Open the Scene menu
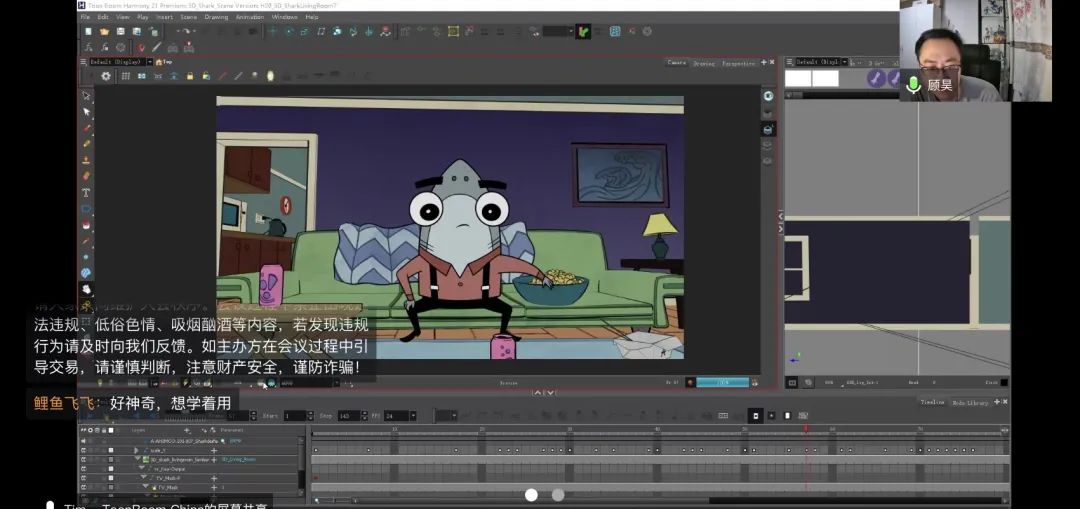This screenshot has height=509, width=1080. (x=188, y=17)
